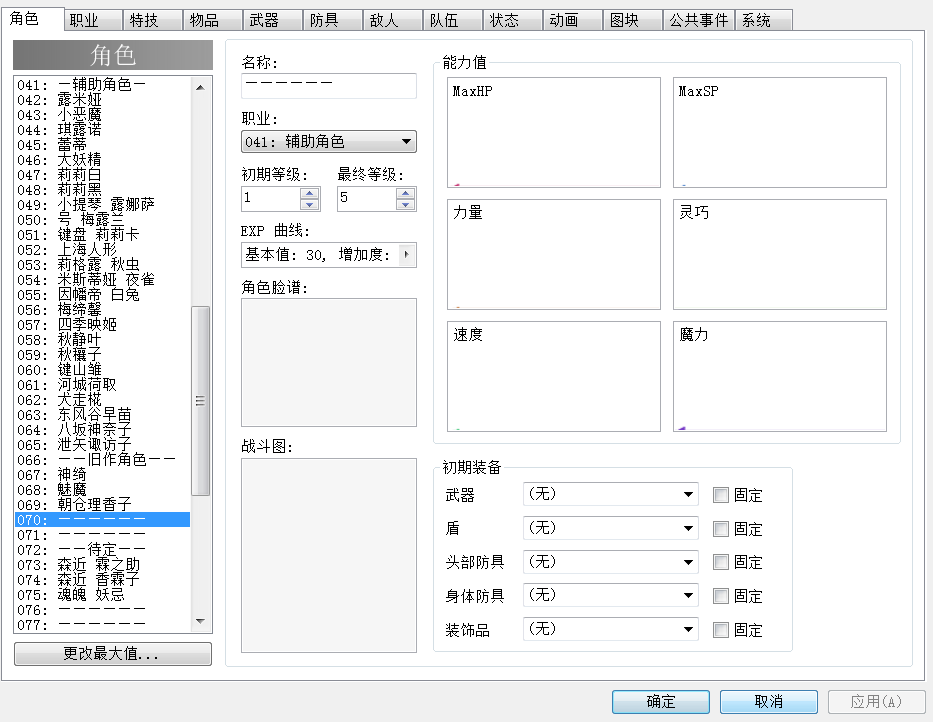Select actor 042: 露米娅 in list

102,100
